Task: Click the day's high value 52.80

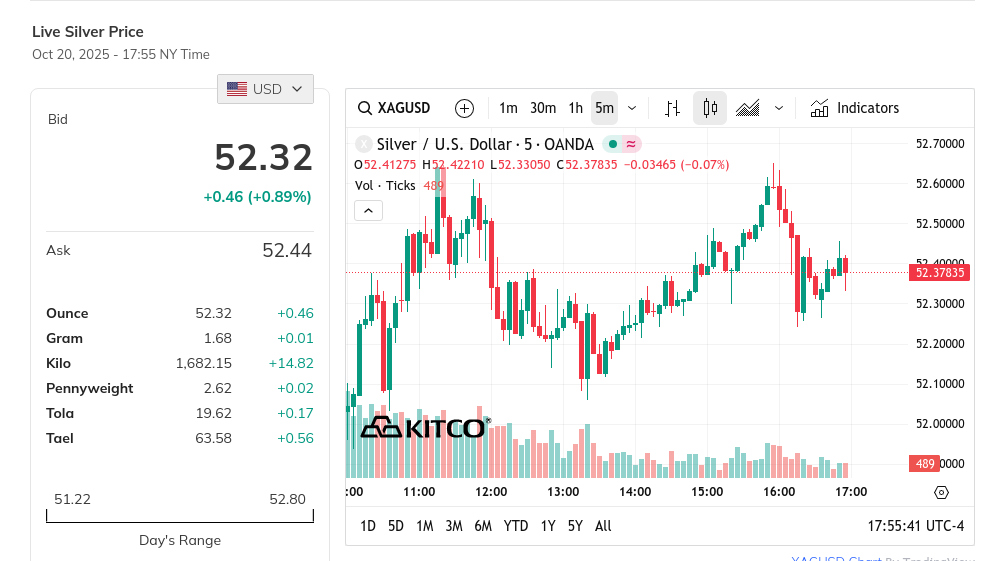Action: 288,499
